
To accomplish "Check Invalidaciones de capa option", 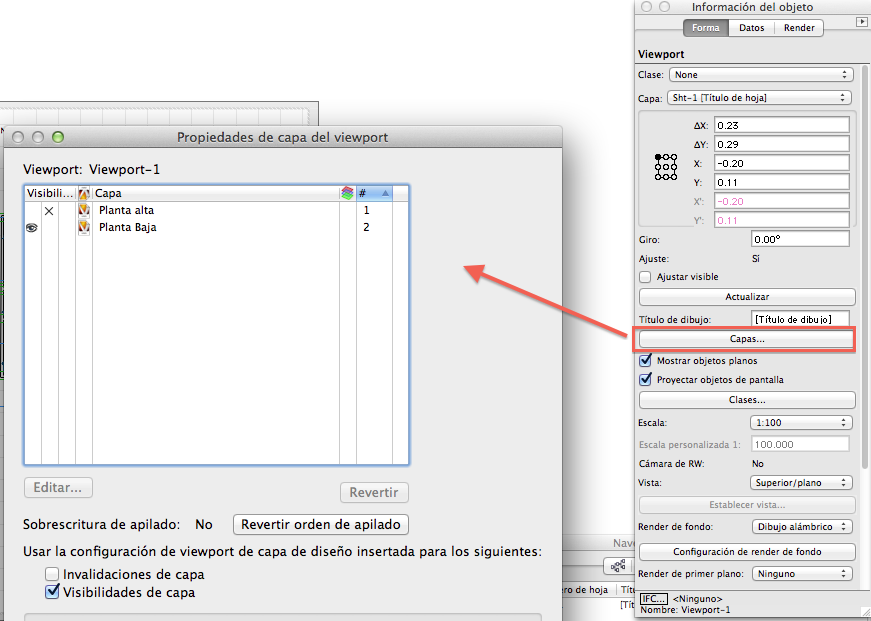I will [x=53, y=574].
